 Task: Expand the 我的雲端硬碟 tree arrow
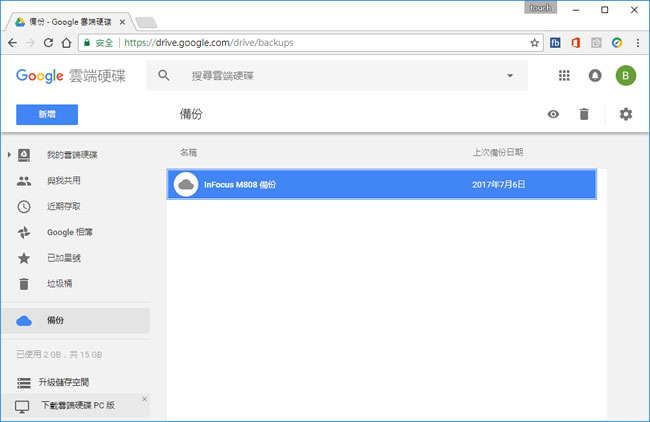tap(9, 155)
